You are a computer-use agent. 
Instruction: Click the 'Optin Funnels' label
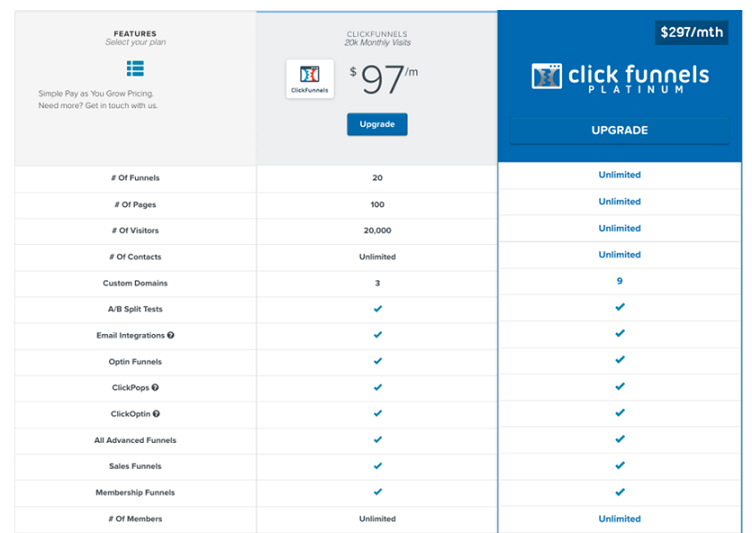click(x=135, y=362)
